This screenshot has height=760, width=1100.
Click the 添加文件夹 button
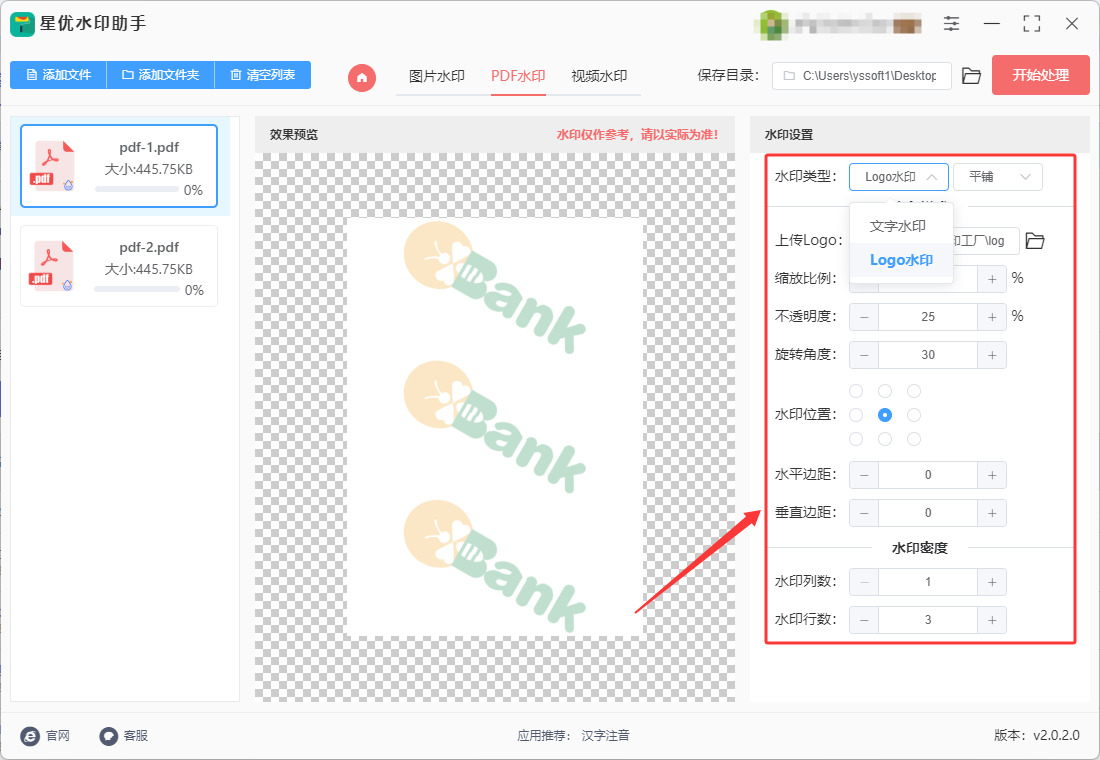pyautogui.click(x=160, y=74)
